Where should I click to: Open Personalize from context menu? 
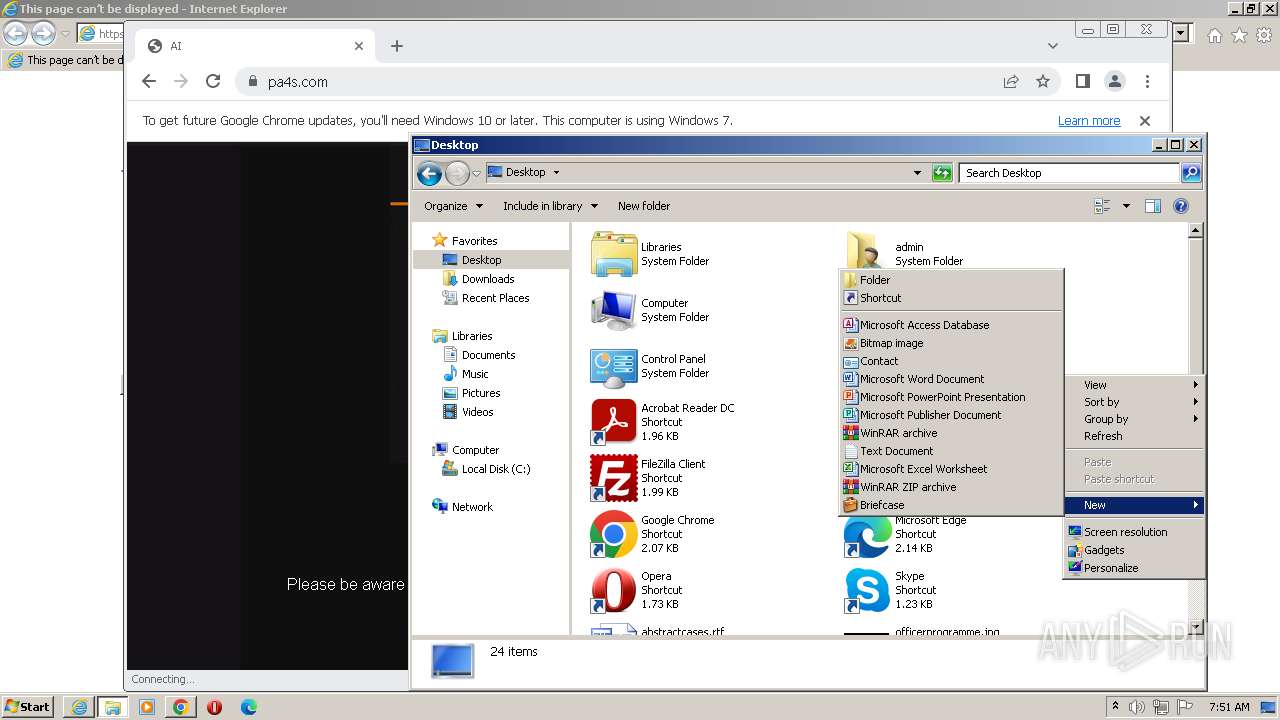tap(1135, 568)
